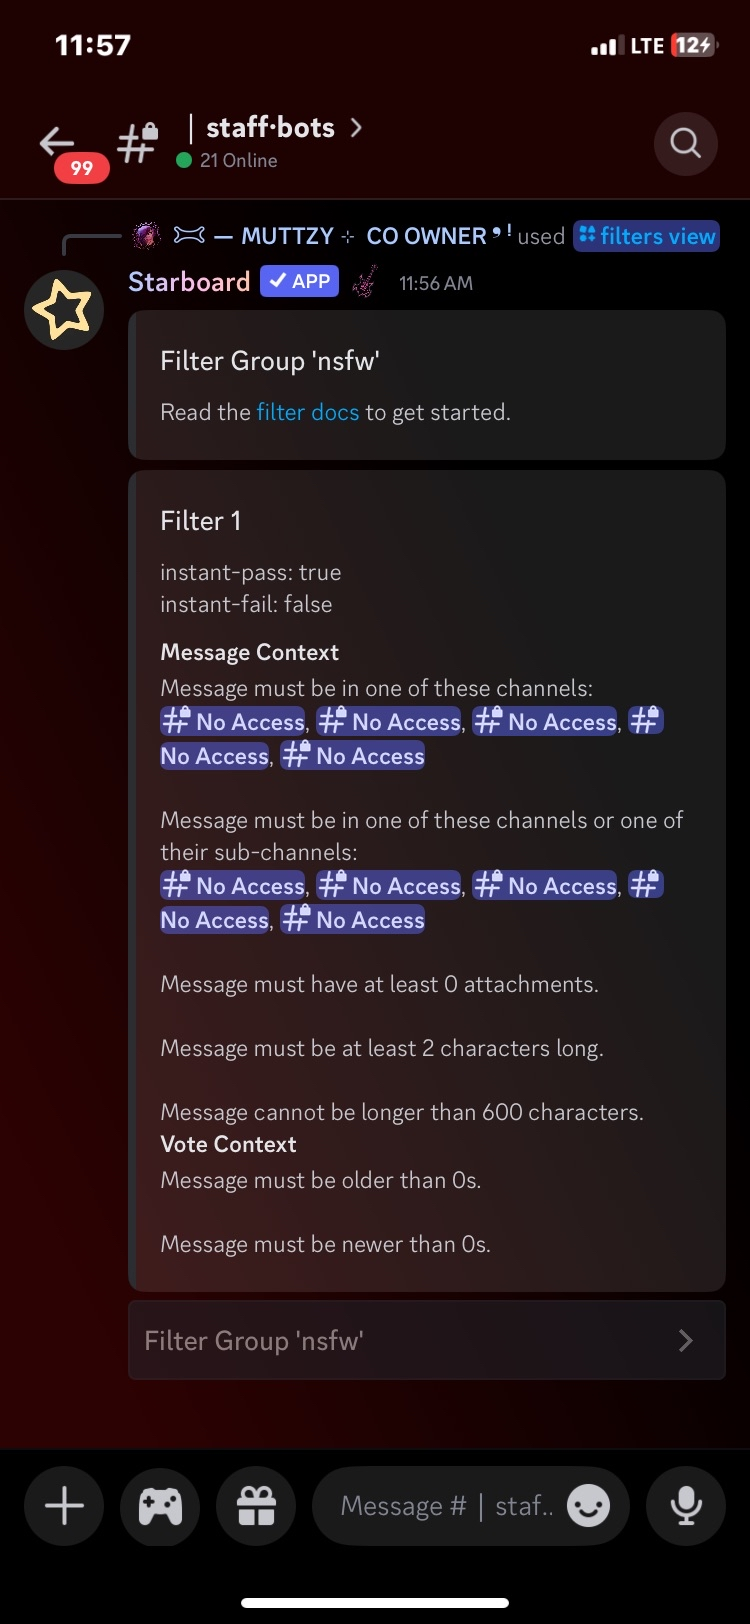
Task: Click the chevron on Filter Group selector
Action: click(x=685, y=1340)
